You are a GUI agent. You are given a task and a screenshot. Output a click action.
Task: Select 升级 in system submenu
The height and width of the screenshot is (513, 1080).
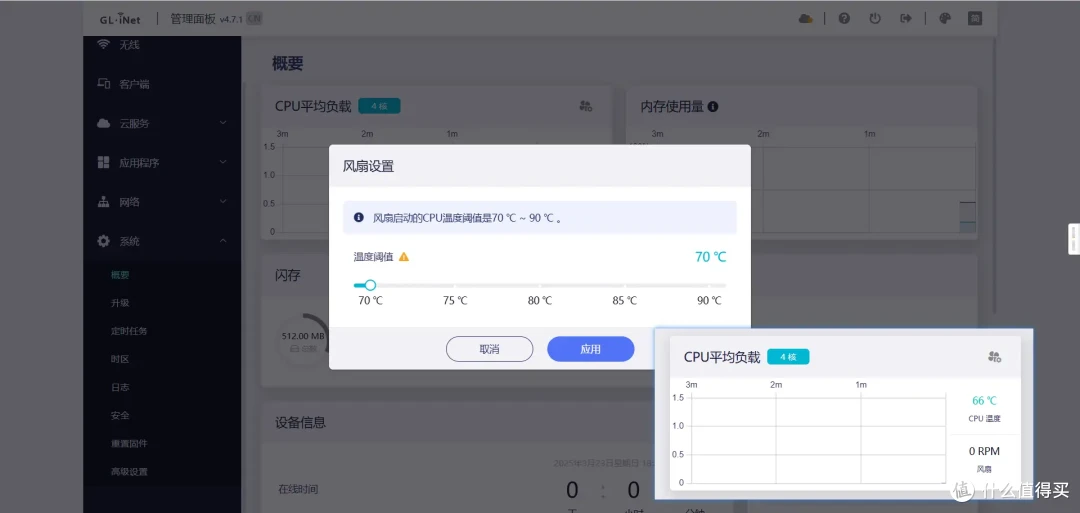tap(120, 303)
